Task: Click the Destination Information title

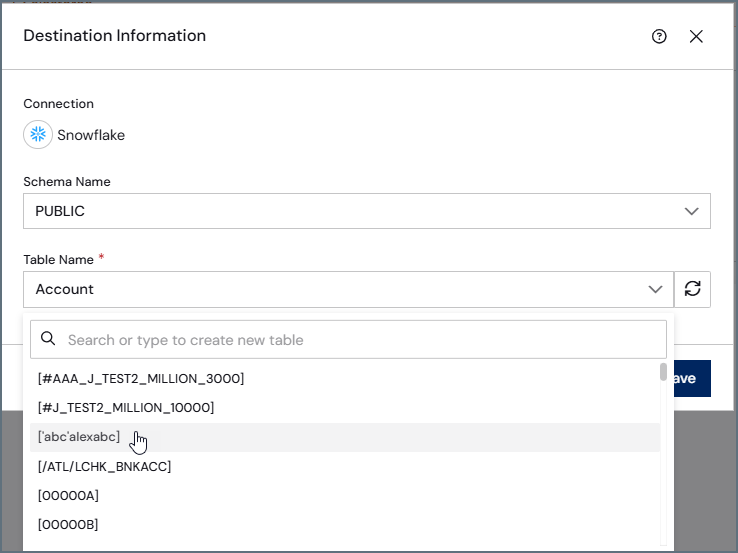Action: [x=114, y=36]
